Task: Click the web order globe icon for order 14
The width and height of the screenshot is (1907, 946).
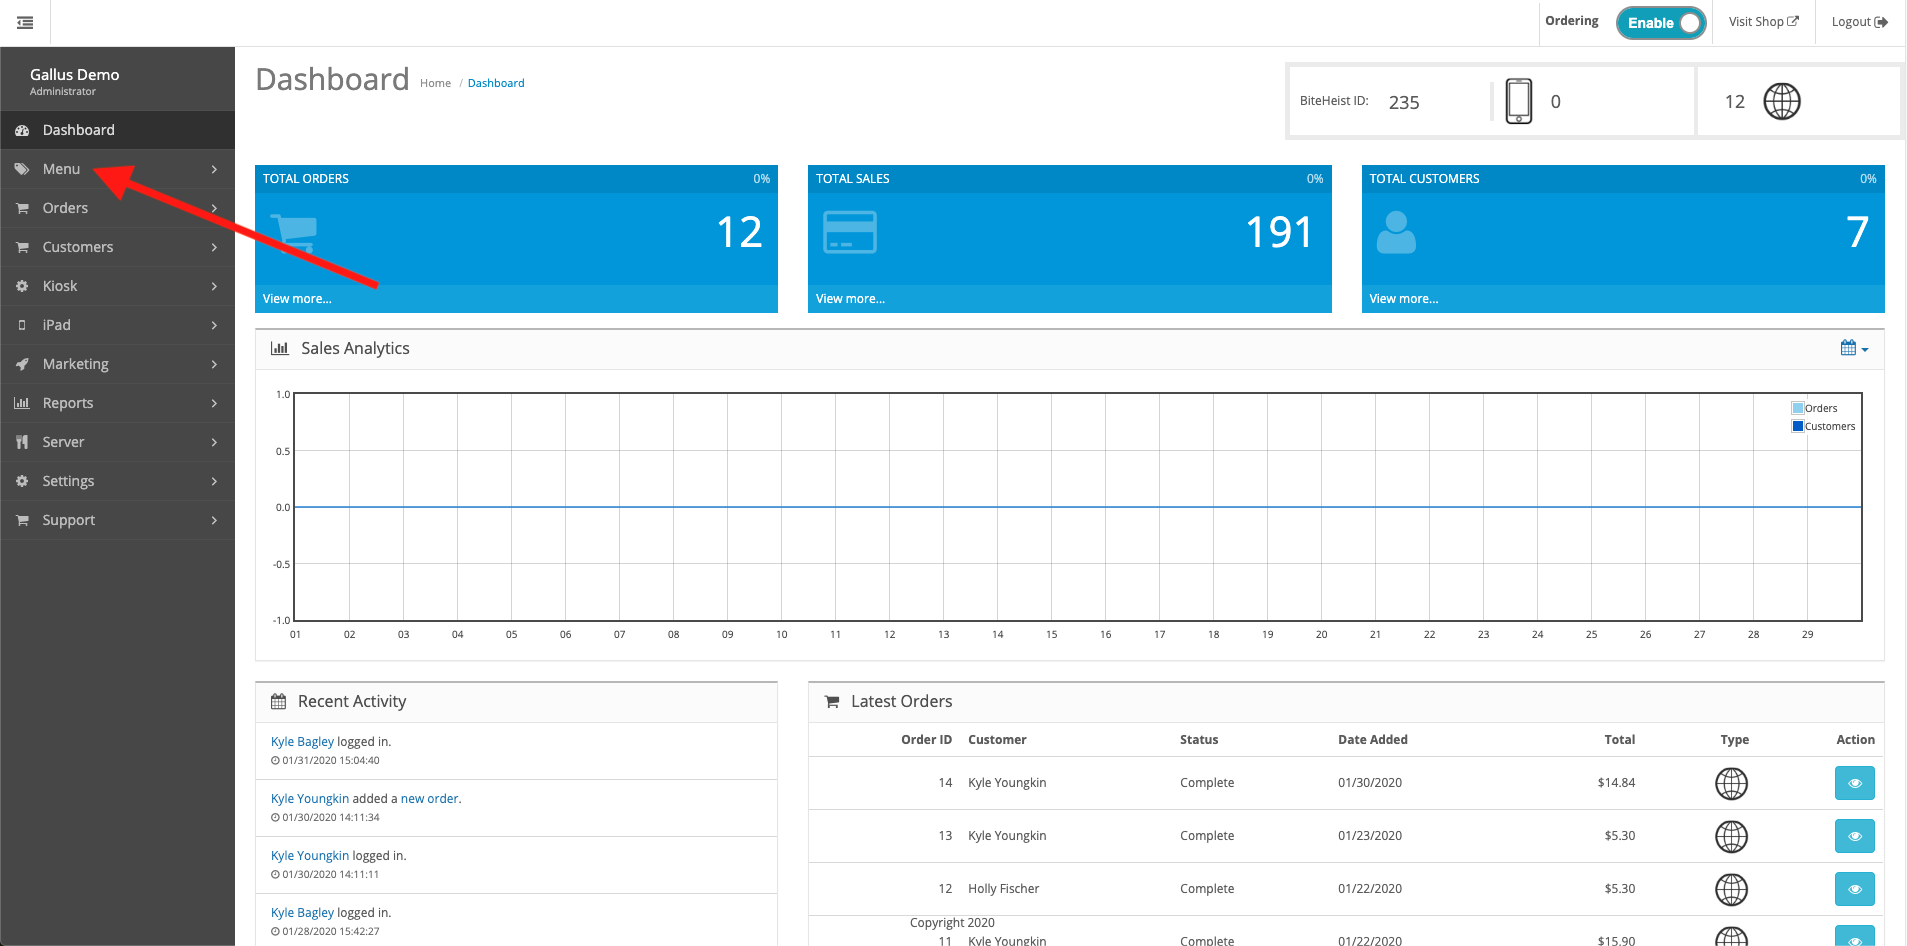Action: click(1732, 784)
